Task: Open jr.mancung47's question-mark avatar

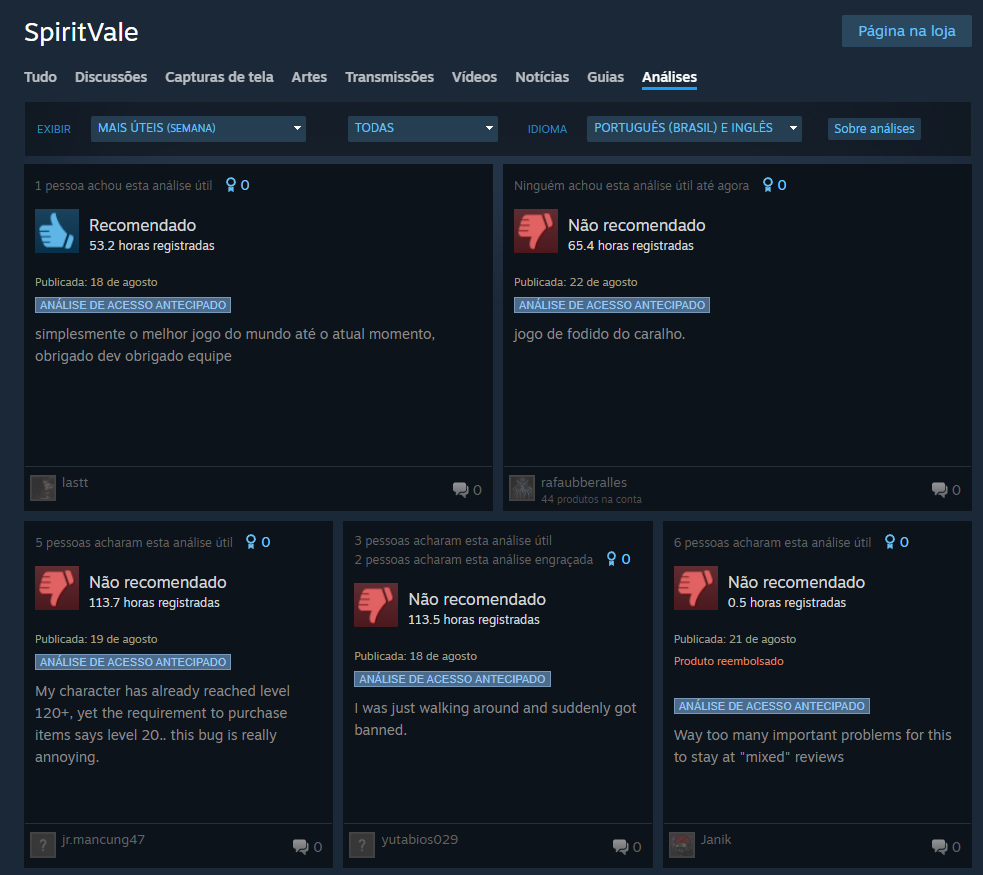Action: point(43,845)
